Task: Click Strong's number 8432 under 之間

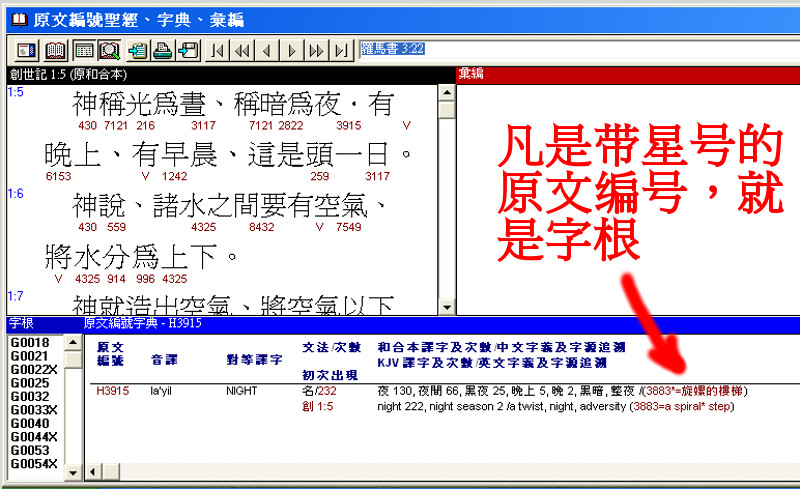Action: click(261, 227)
